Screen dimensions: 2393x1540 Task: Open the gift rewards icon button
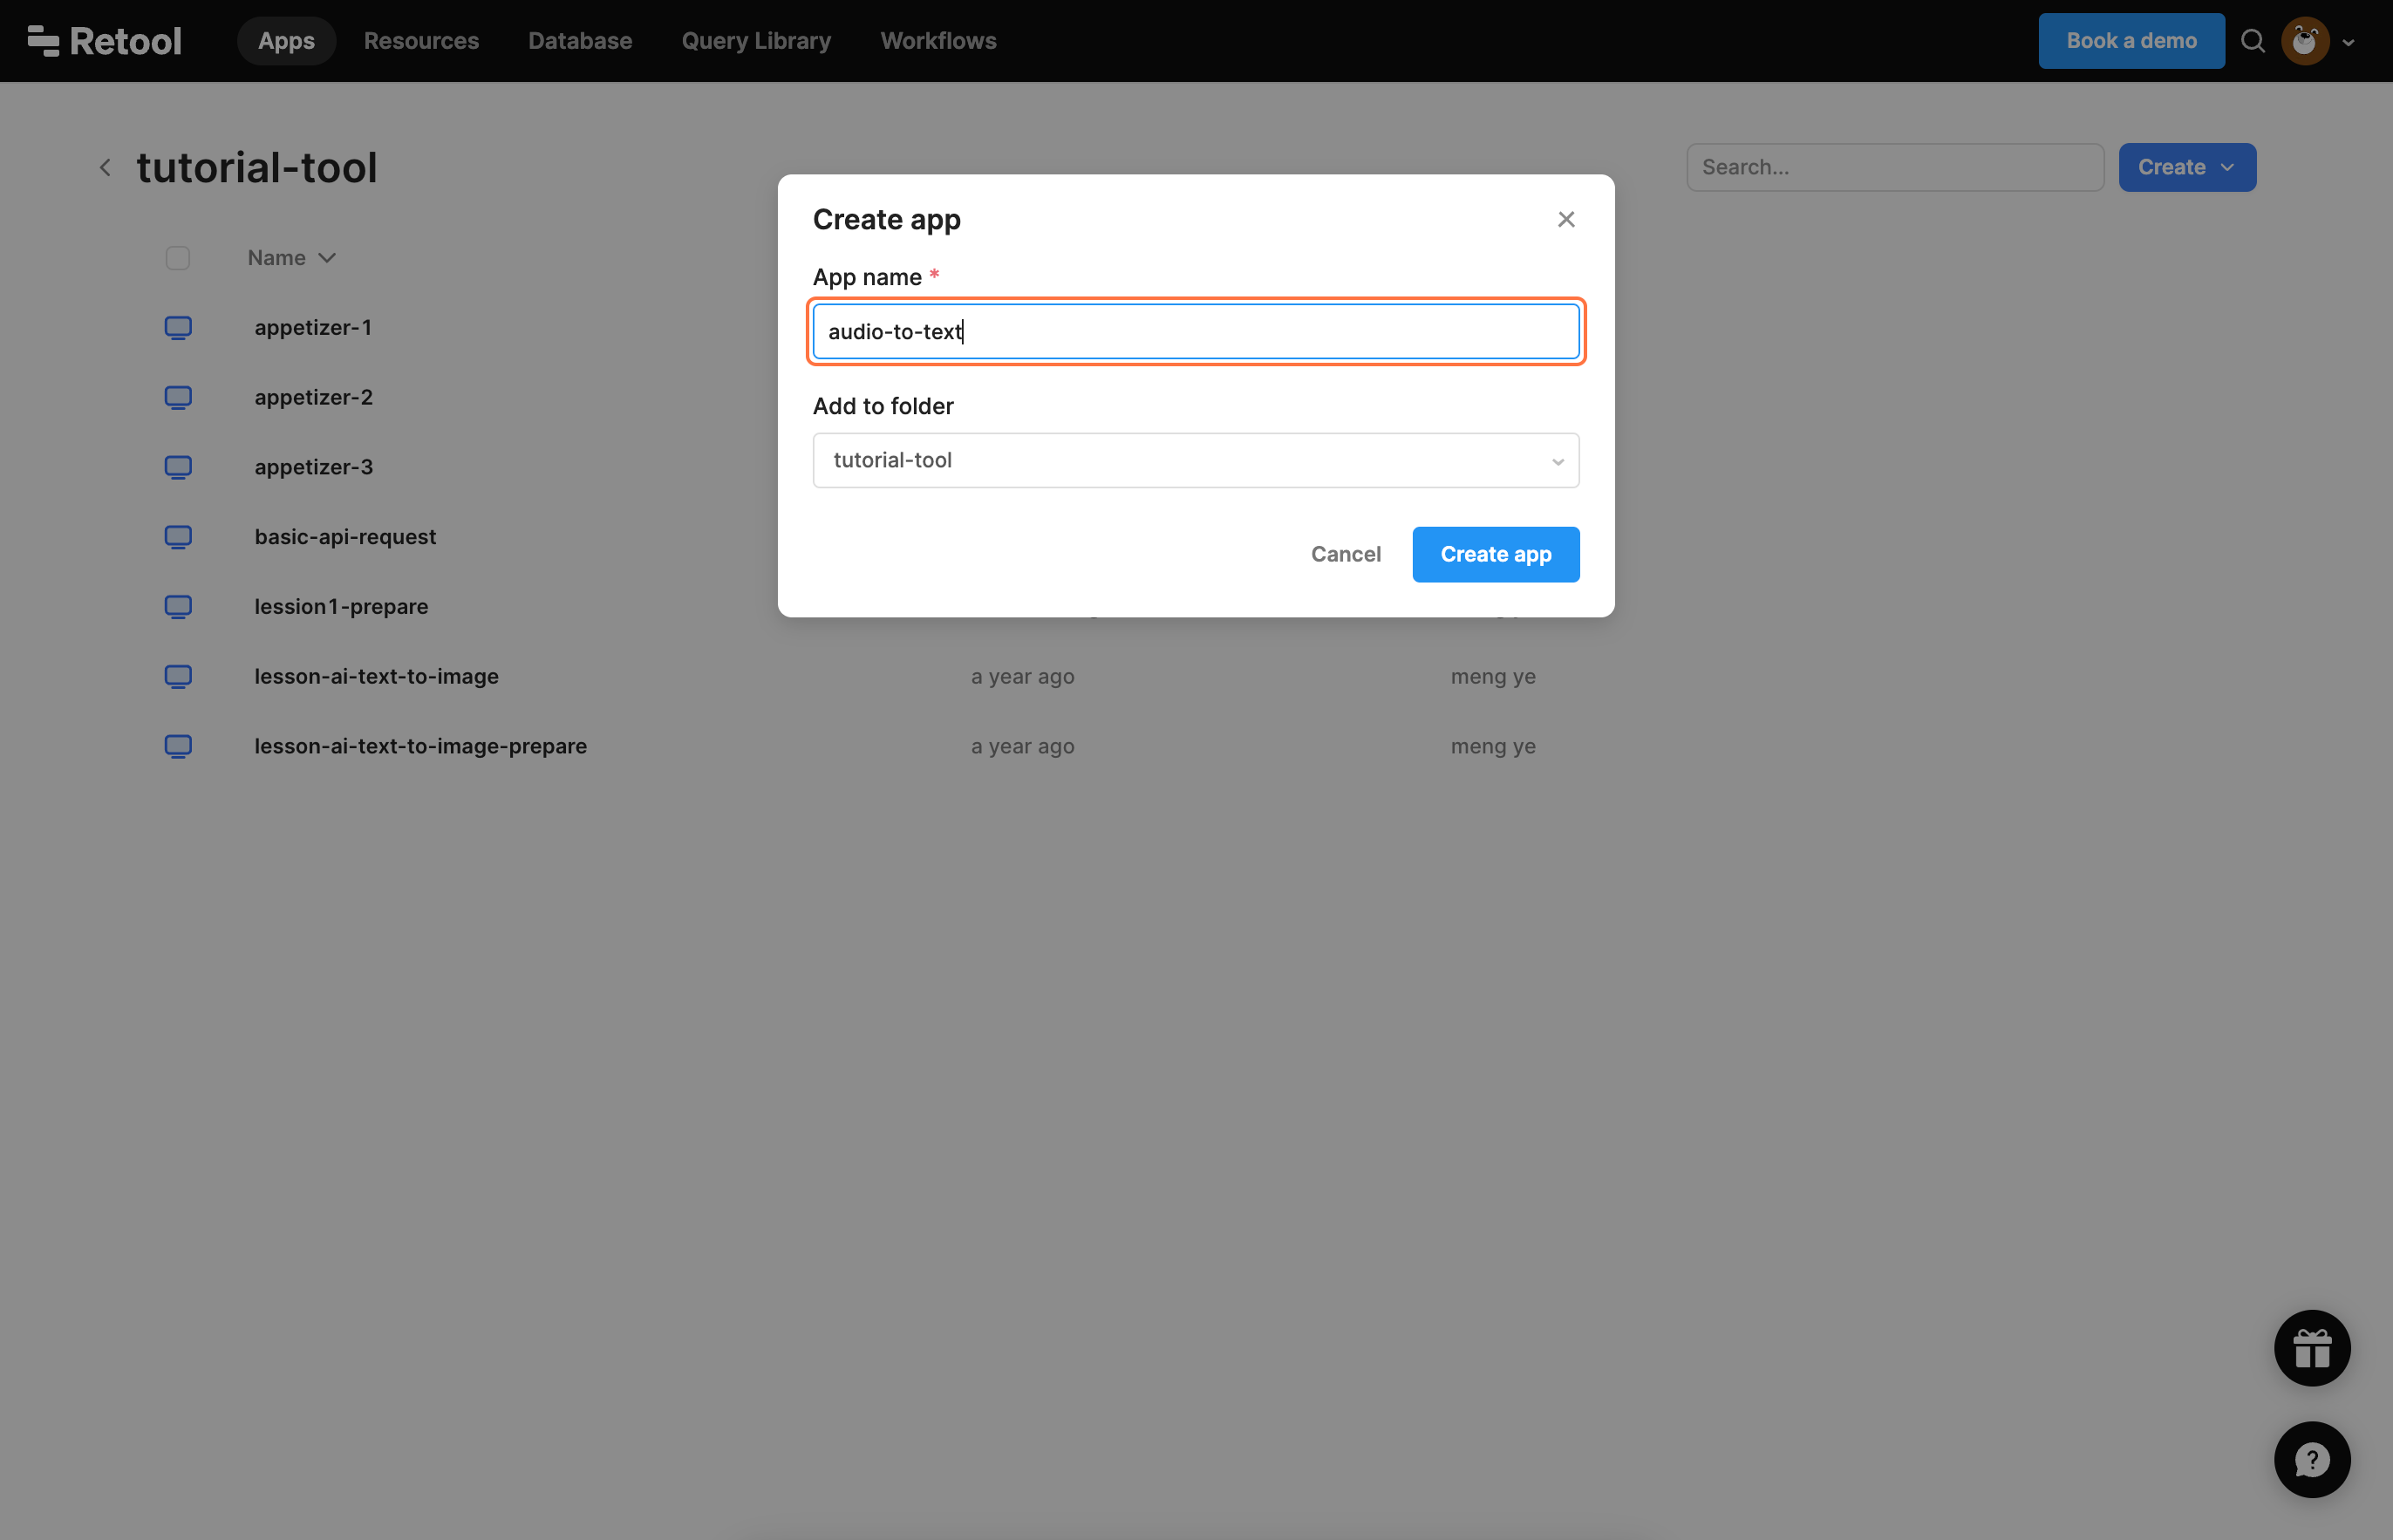2311,1348
